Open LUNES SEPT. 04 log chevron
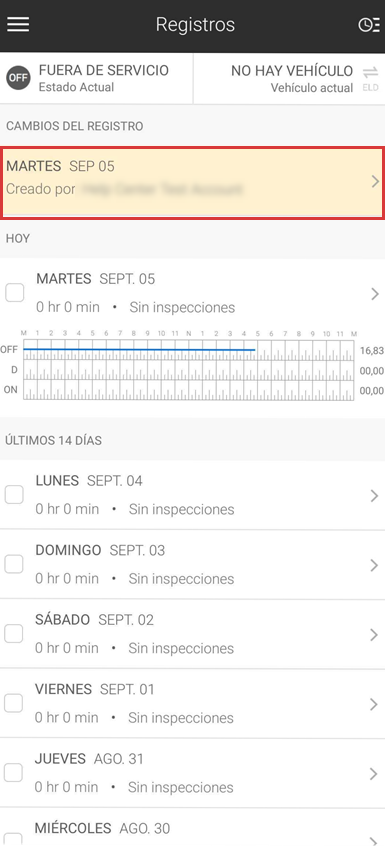The height and width of the screenshot is (847, 385). (374, 496)
